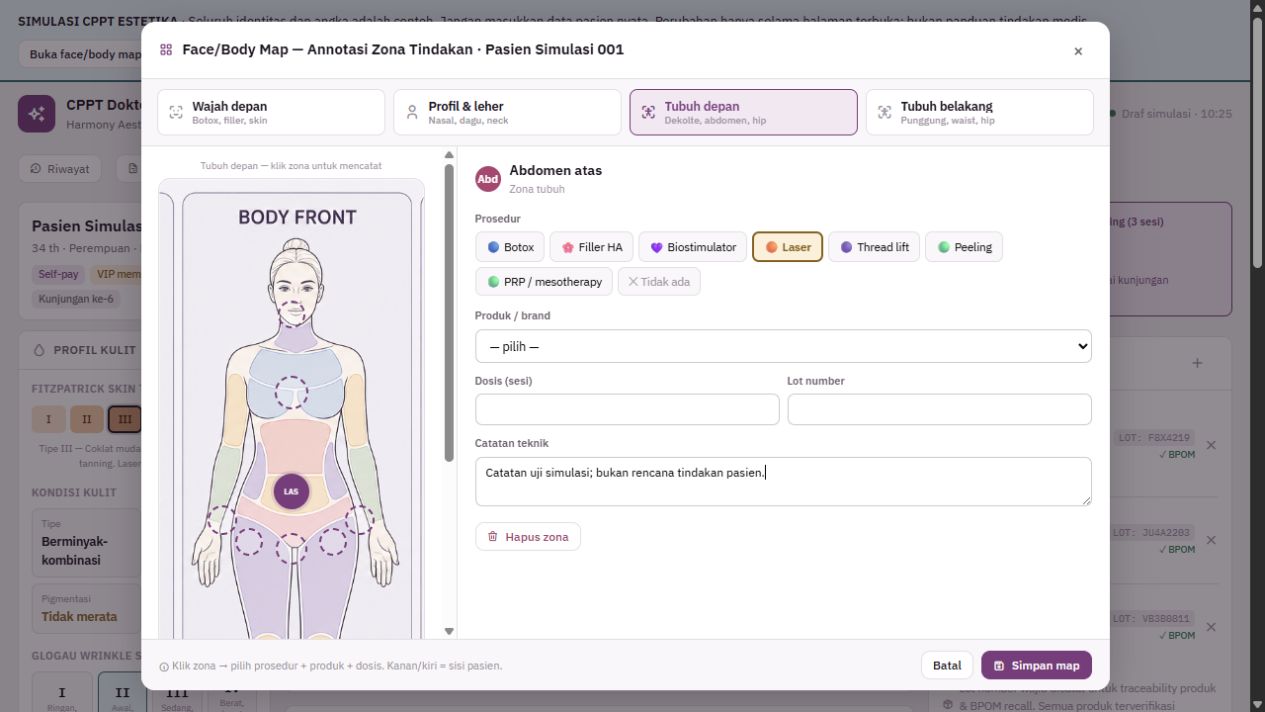Click the dekolte zone circle on the chest
Screen dimensions: 1265x712
292,393
